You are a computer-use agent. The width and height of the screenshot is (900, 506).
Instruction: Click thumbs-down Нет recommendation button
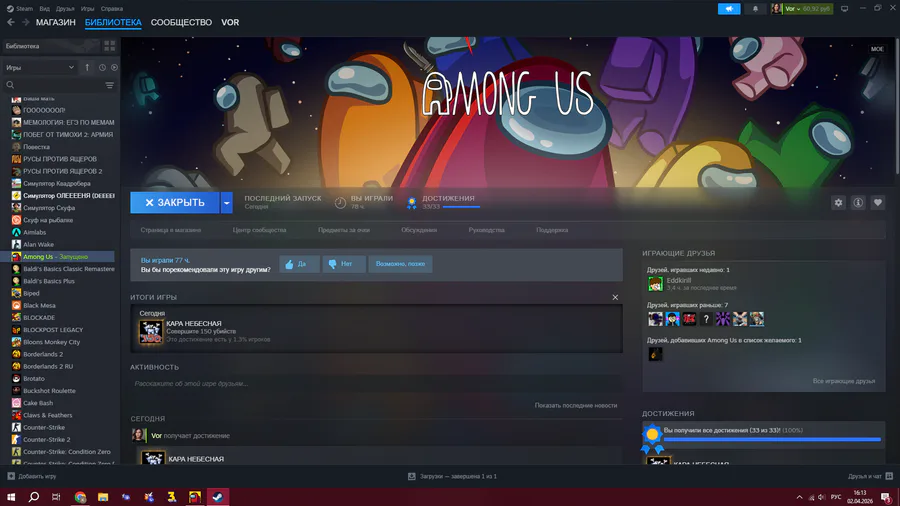344,264
